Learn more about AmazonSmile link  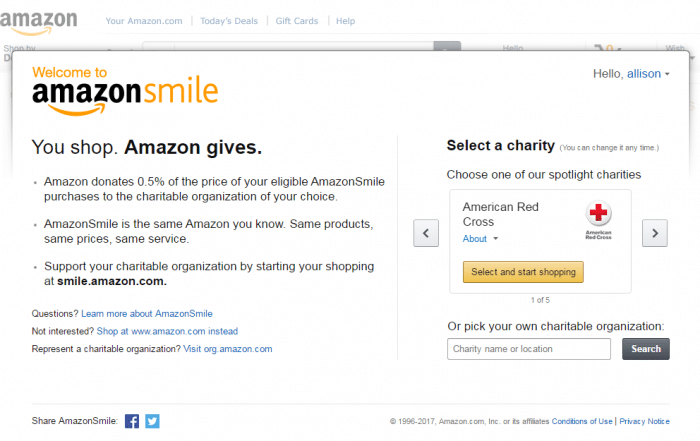[x=147, y=314]
